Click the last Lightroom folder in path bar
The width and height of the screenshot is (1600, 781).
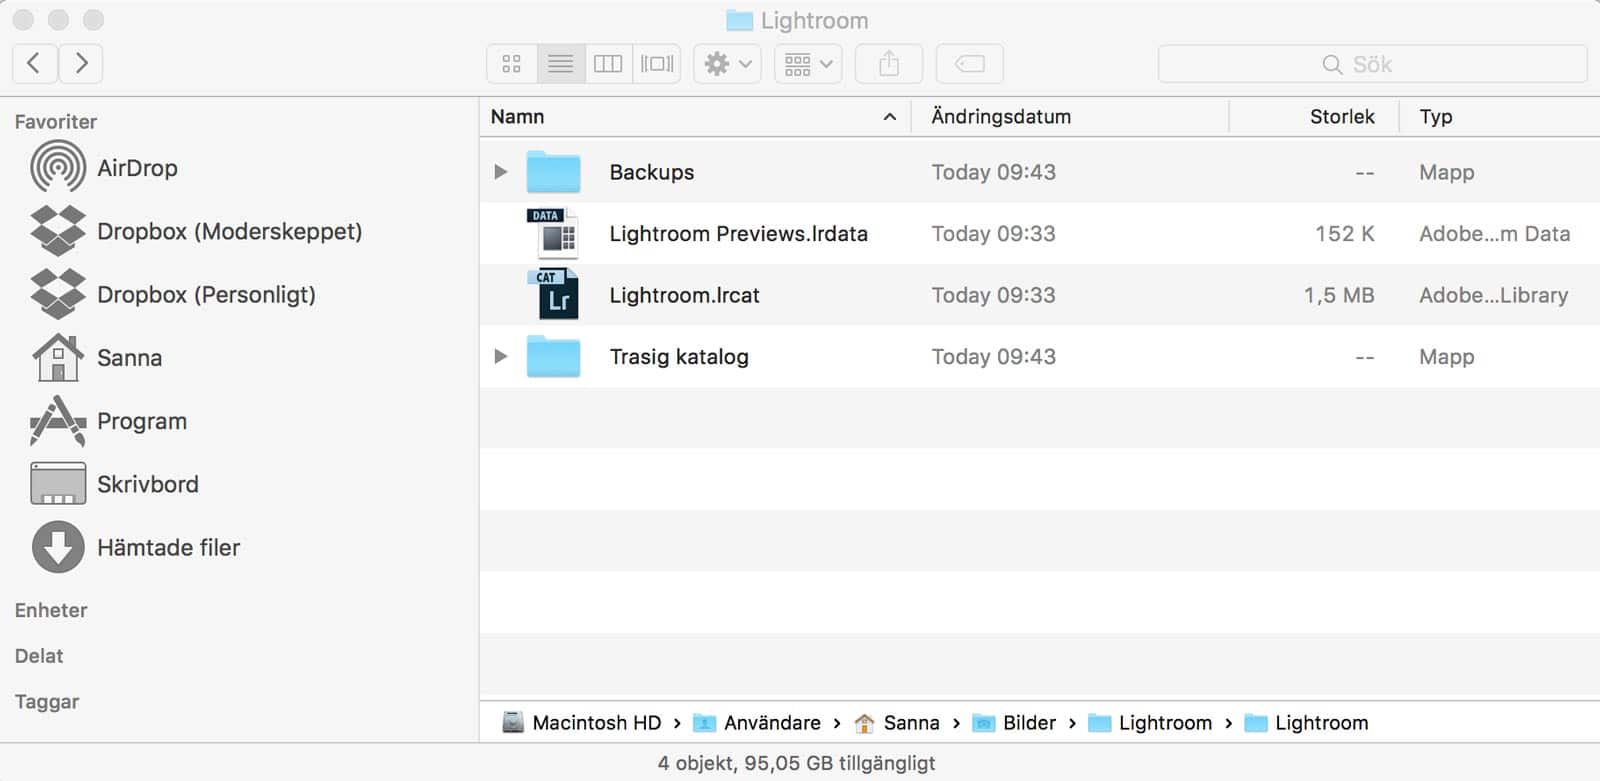(x=1306, y=723)
